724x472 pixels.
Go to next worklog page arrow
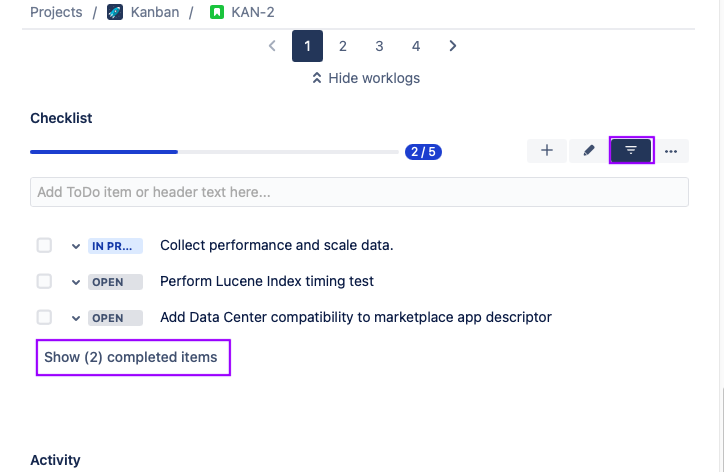[453, 46]
